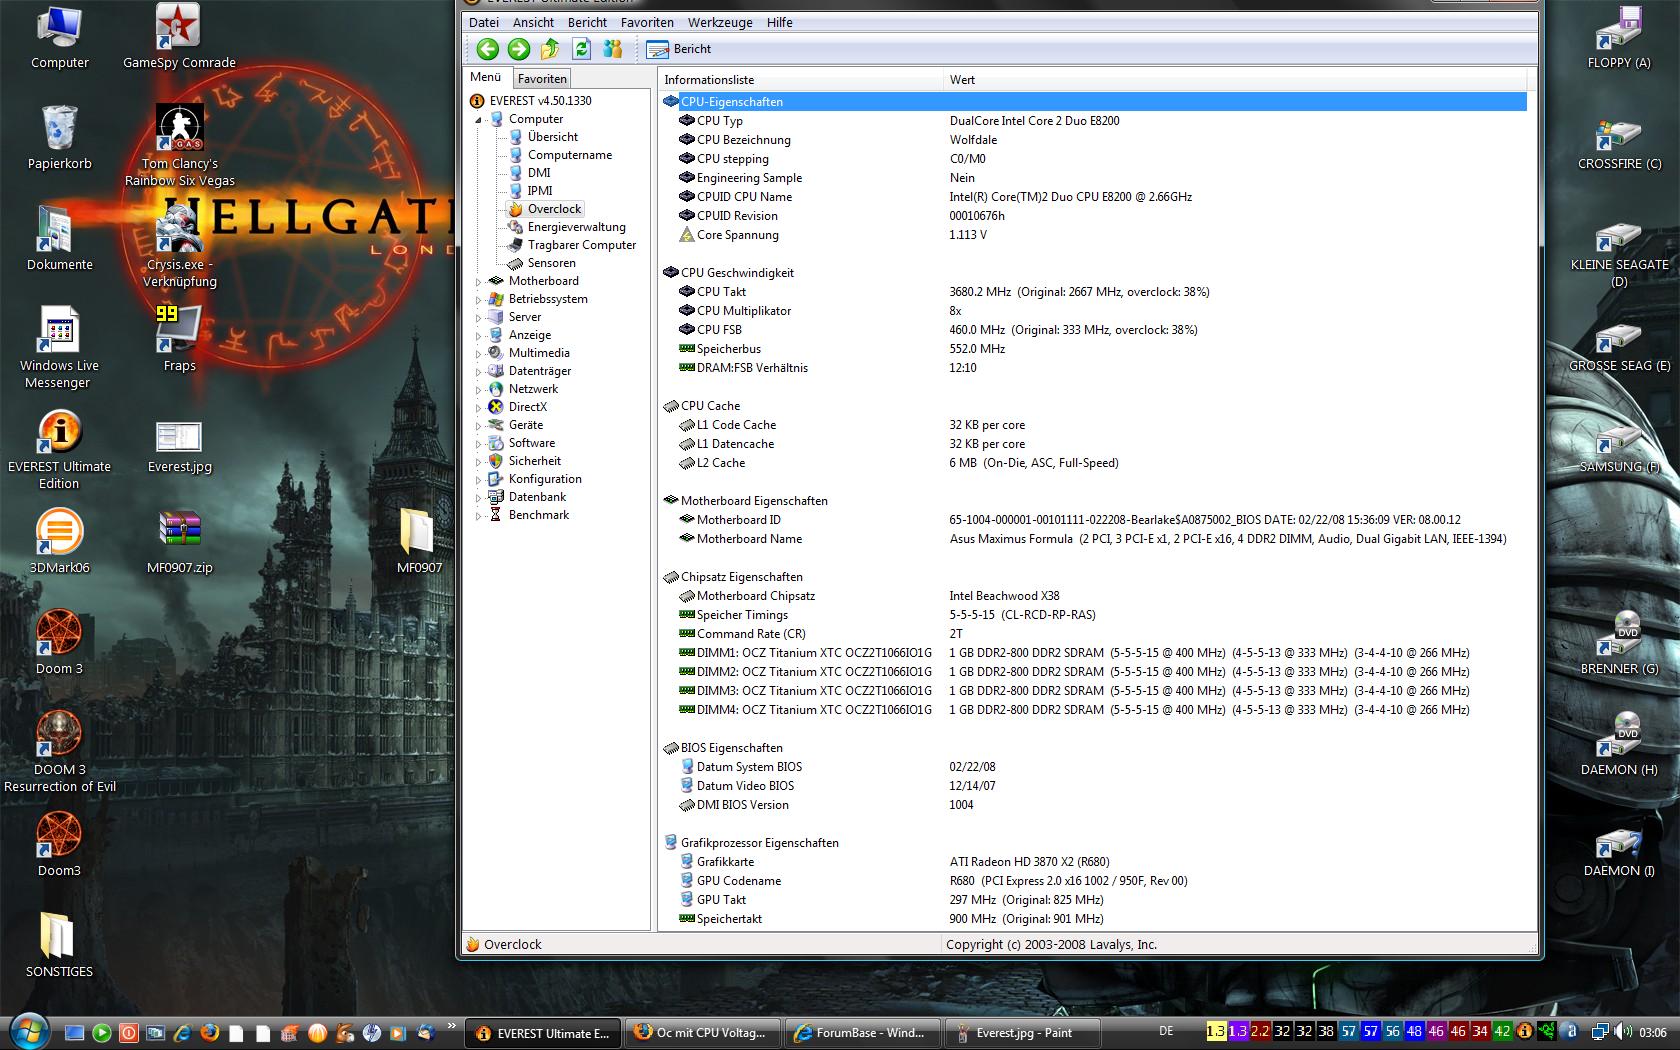Viewport: 1680px width, 1050px height.
Task: Expand the Server tree node
Action: point(478,318)
